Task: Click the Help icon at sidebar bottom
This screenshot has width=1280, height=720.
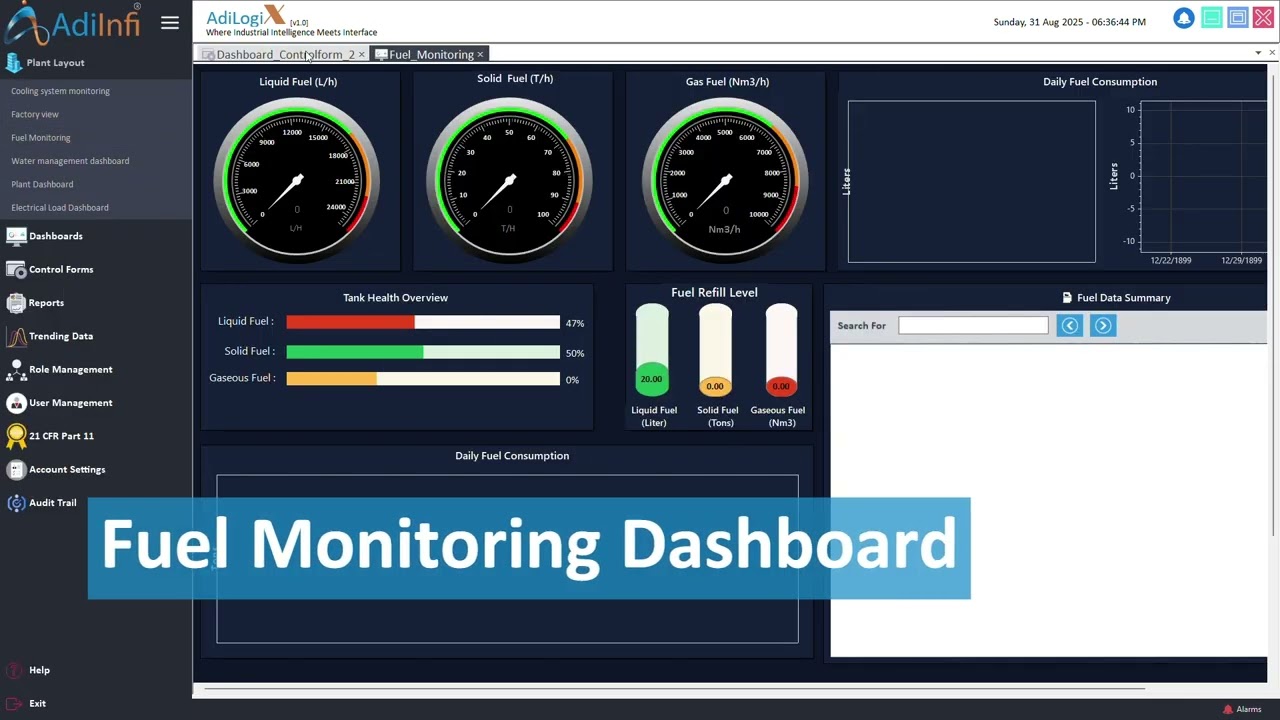Action: (x=14, y=670)
